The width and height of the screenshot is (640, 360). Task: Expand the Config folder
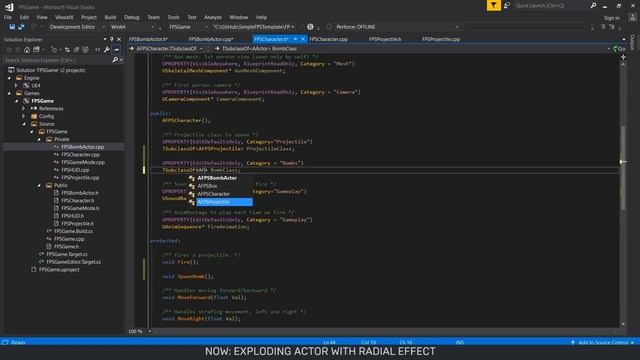24,116
